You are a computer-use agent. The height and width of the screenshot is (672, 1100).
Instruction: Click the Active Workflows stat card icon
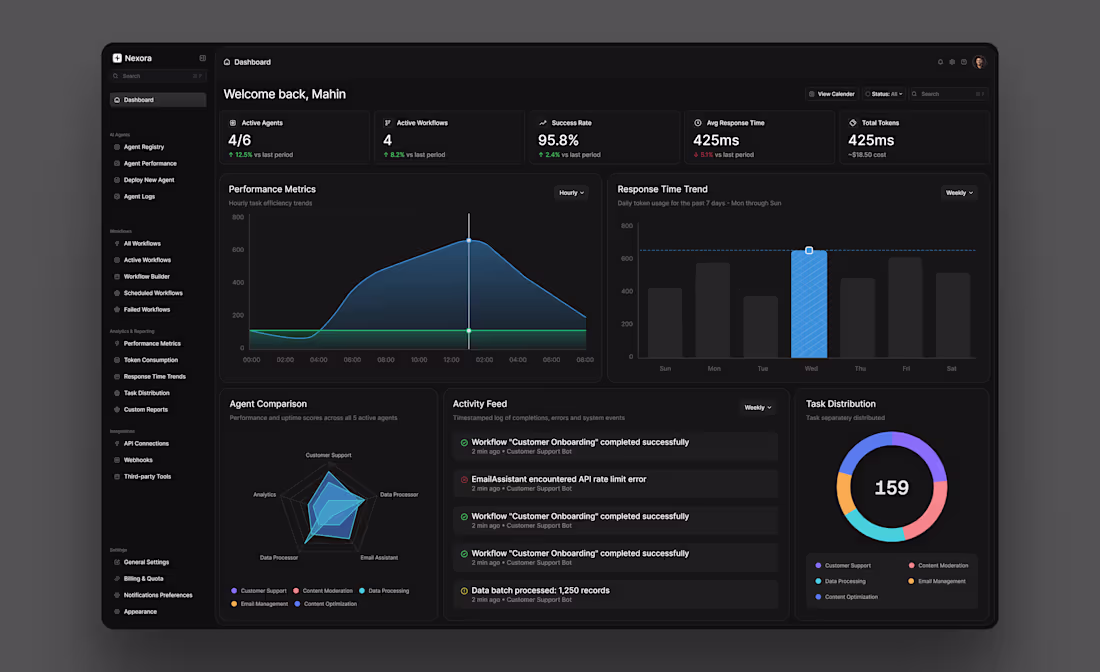coord(388,123)
